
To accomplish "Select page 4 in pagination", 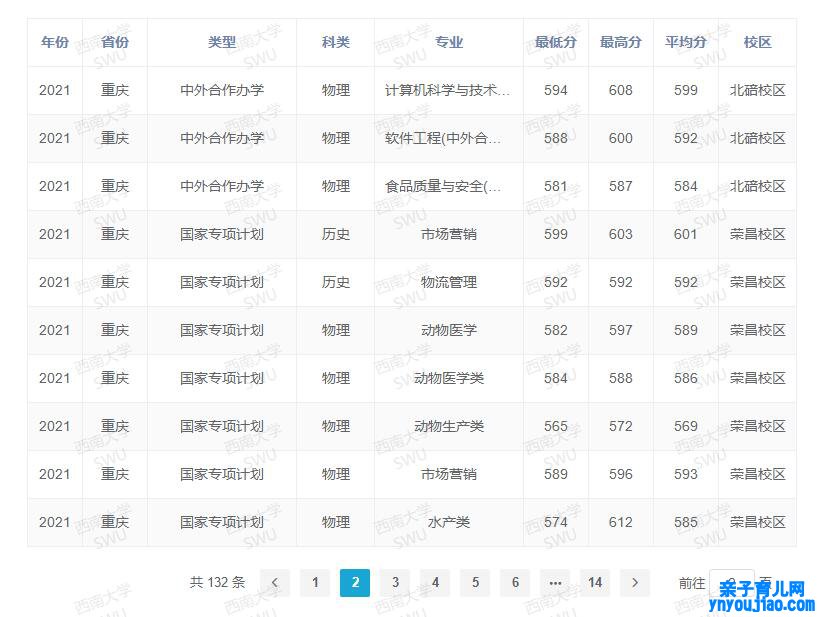I will (x=436, y=583).
